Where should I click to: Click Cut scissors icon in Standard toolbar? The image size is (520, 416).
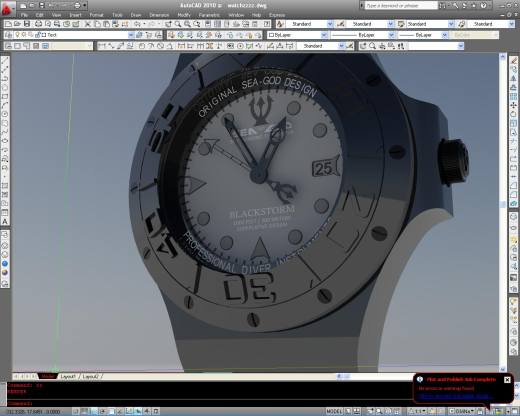click(88, 24)
